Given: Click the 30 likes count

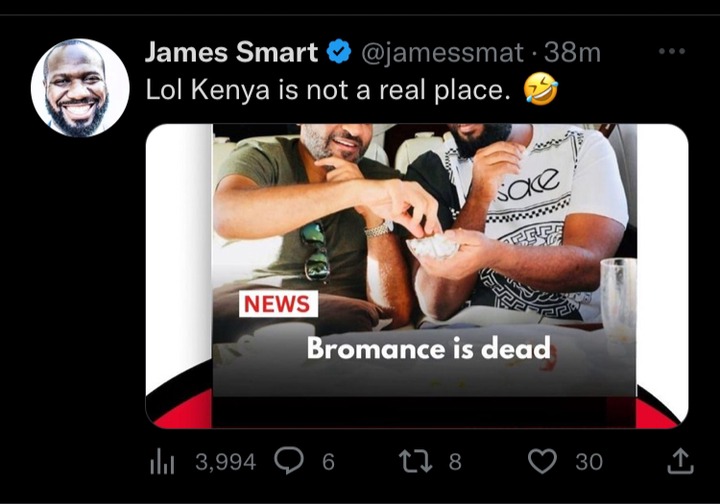Looking at the screenshot, I should (x=589, y=461).
